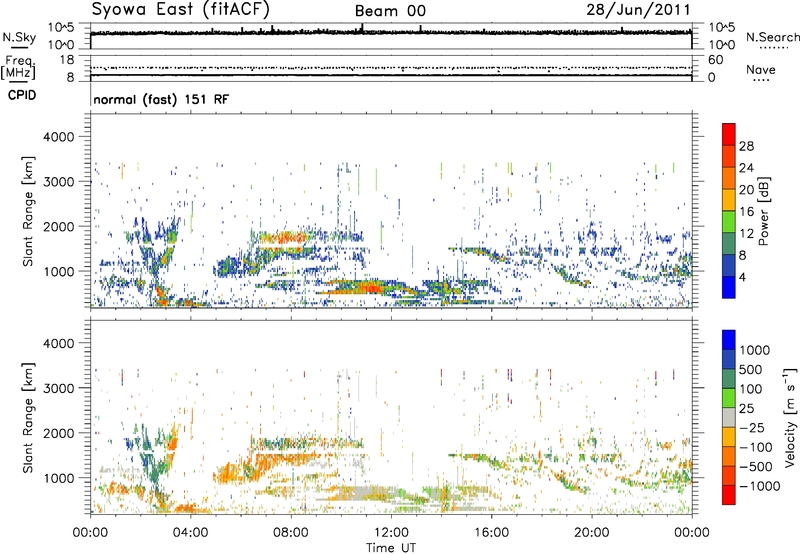The width and height of the screenshot is (800, 554).
Task: Click the '16:00' time axis tick
Action: pyautogui.click(x=491, y=533)
